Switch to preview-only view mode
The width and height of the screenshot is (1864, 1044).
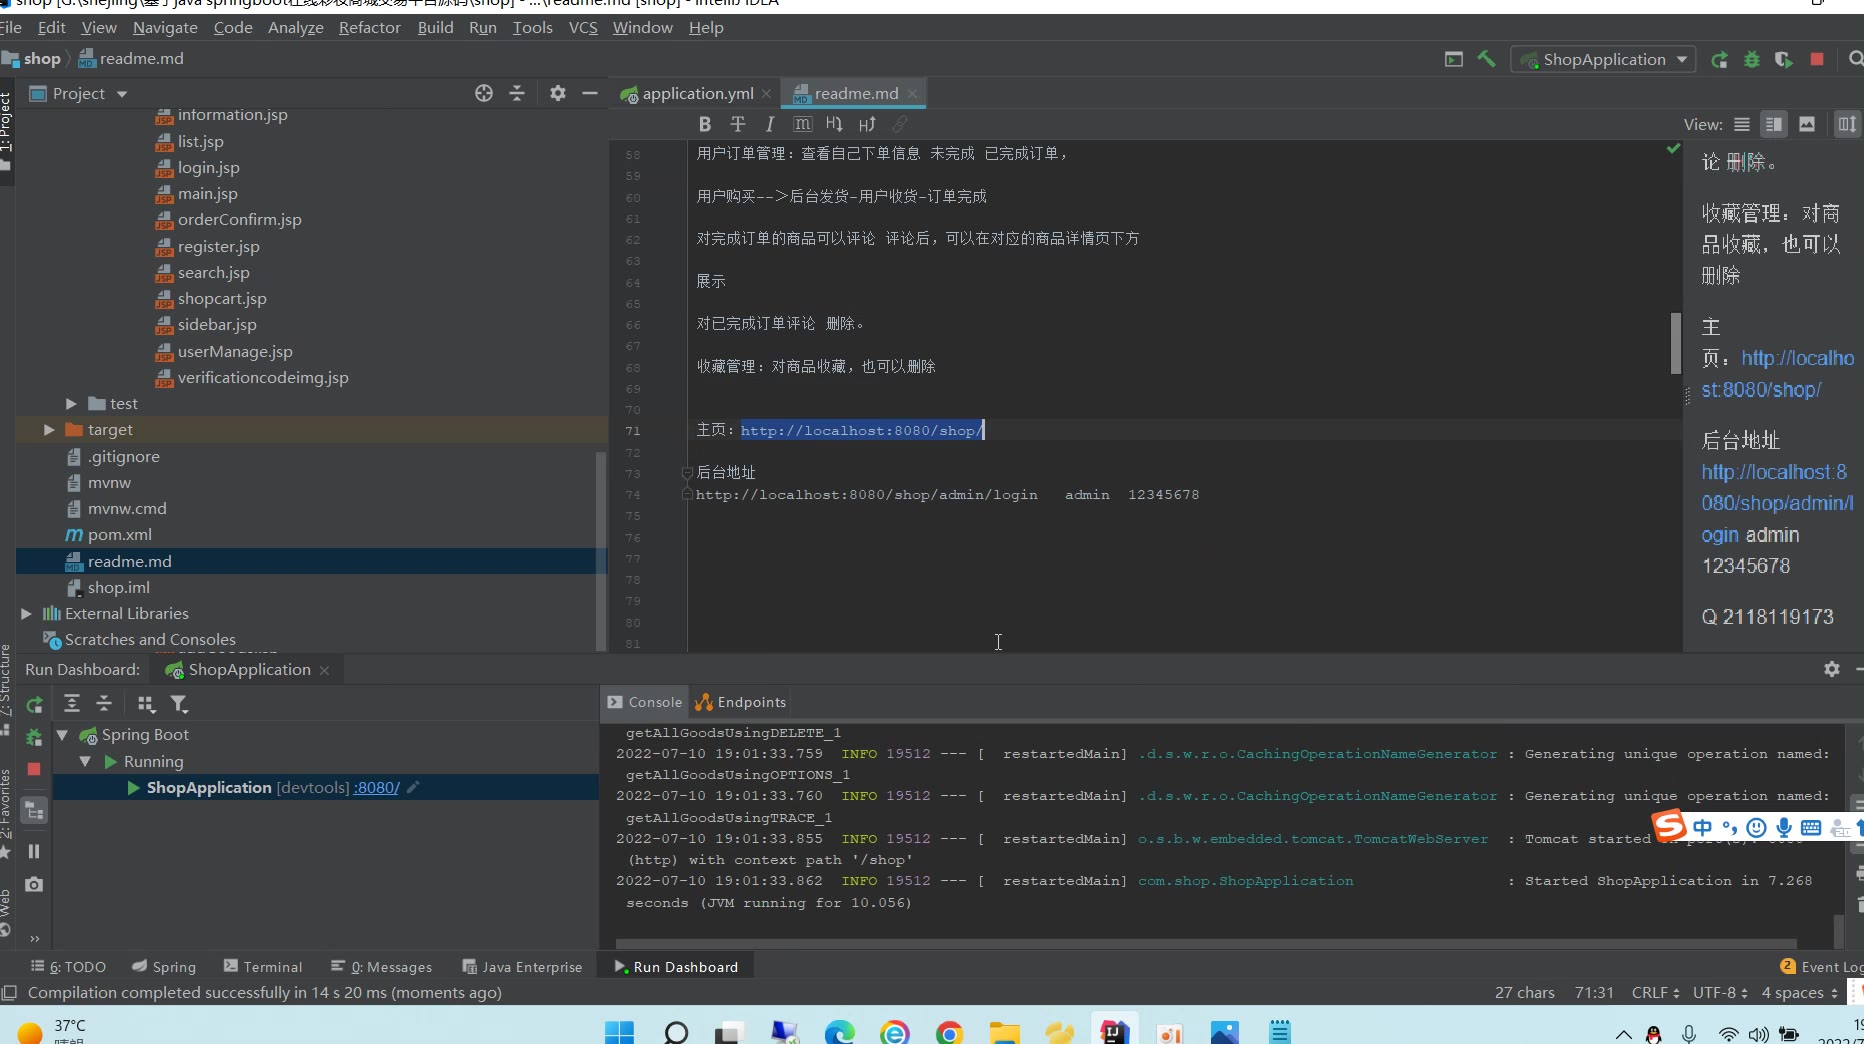click(x=1806, y=124)
